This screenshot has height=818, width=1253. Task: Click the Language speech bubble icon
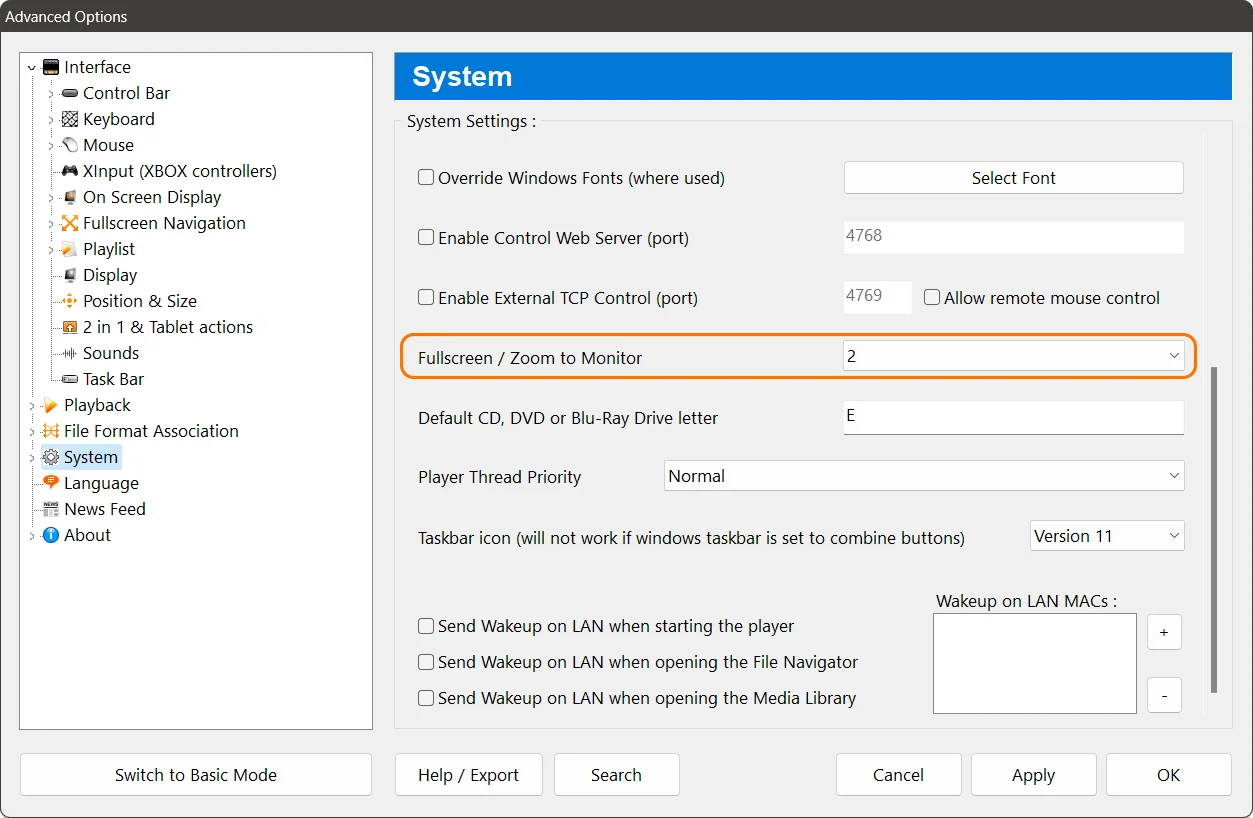[x=51, y=483]
